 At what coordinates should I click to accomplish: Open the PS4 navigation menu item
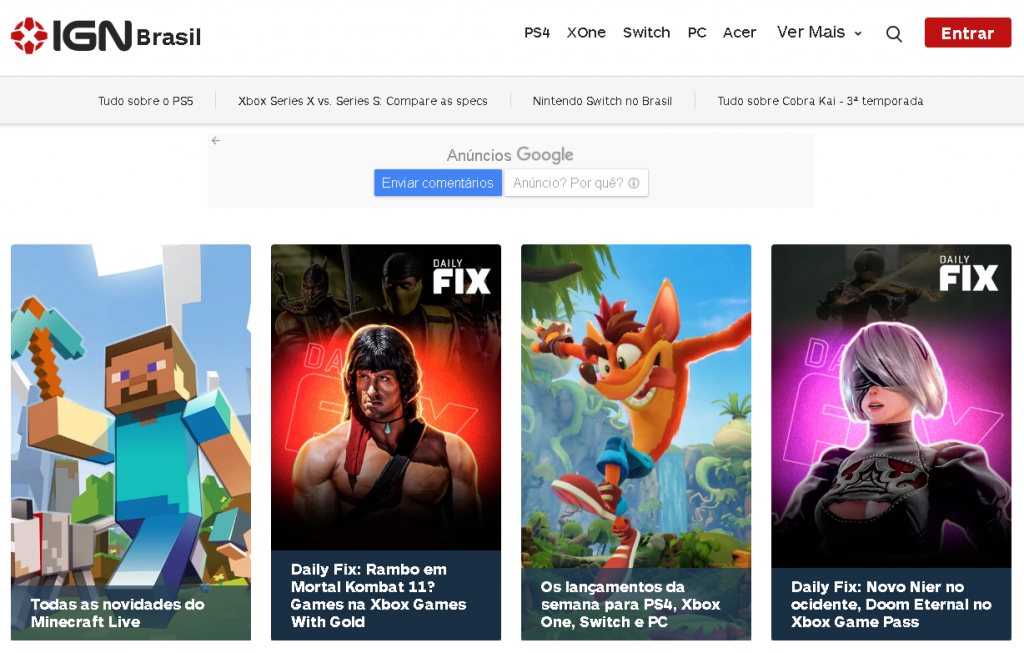click(x=537, y=33)
